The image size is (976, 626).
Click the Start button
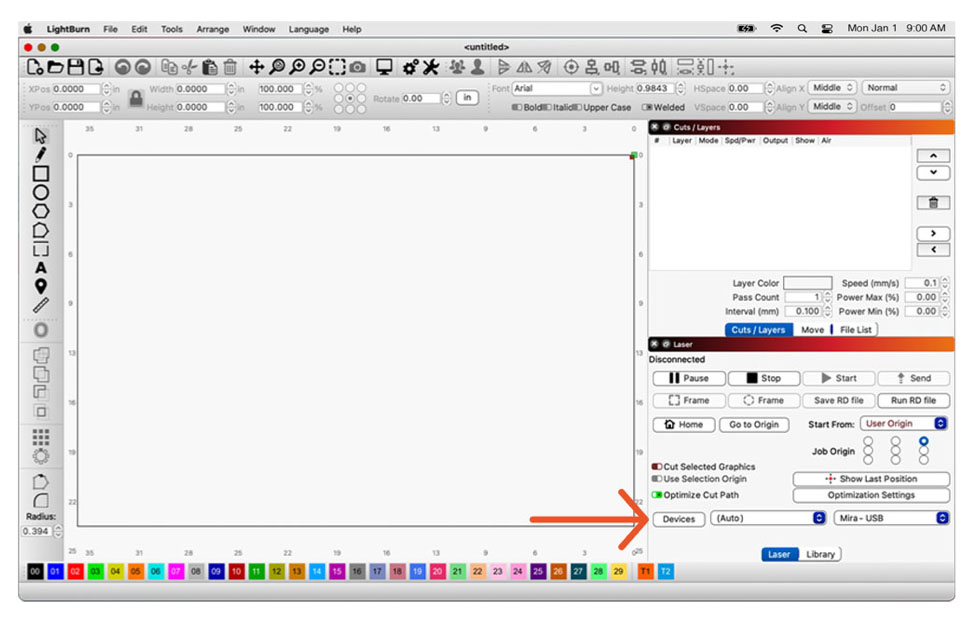(x=839, y=378)
